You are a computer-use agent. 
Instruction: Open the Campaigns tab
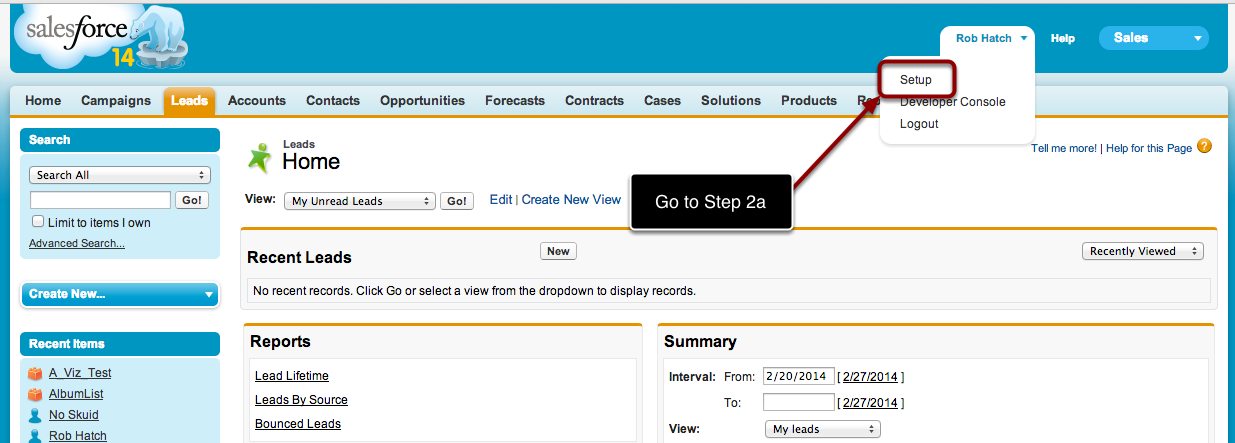click(116, 100)
